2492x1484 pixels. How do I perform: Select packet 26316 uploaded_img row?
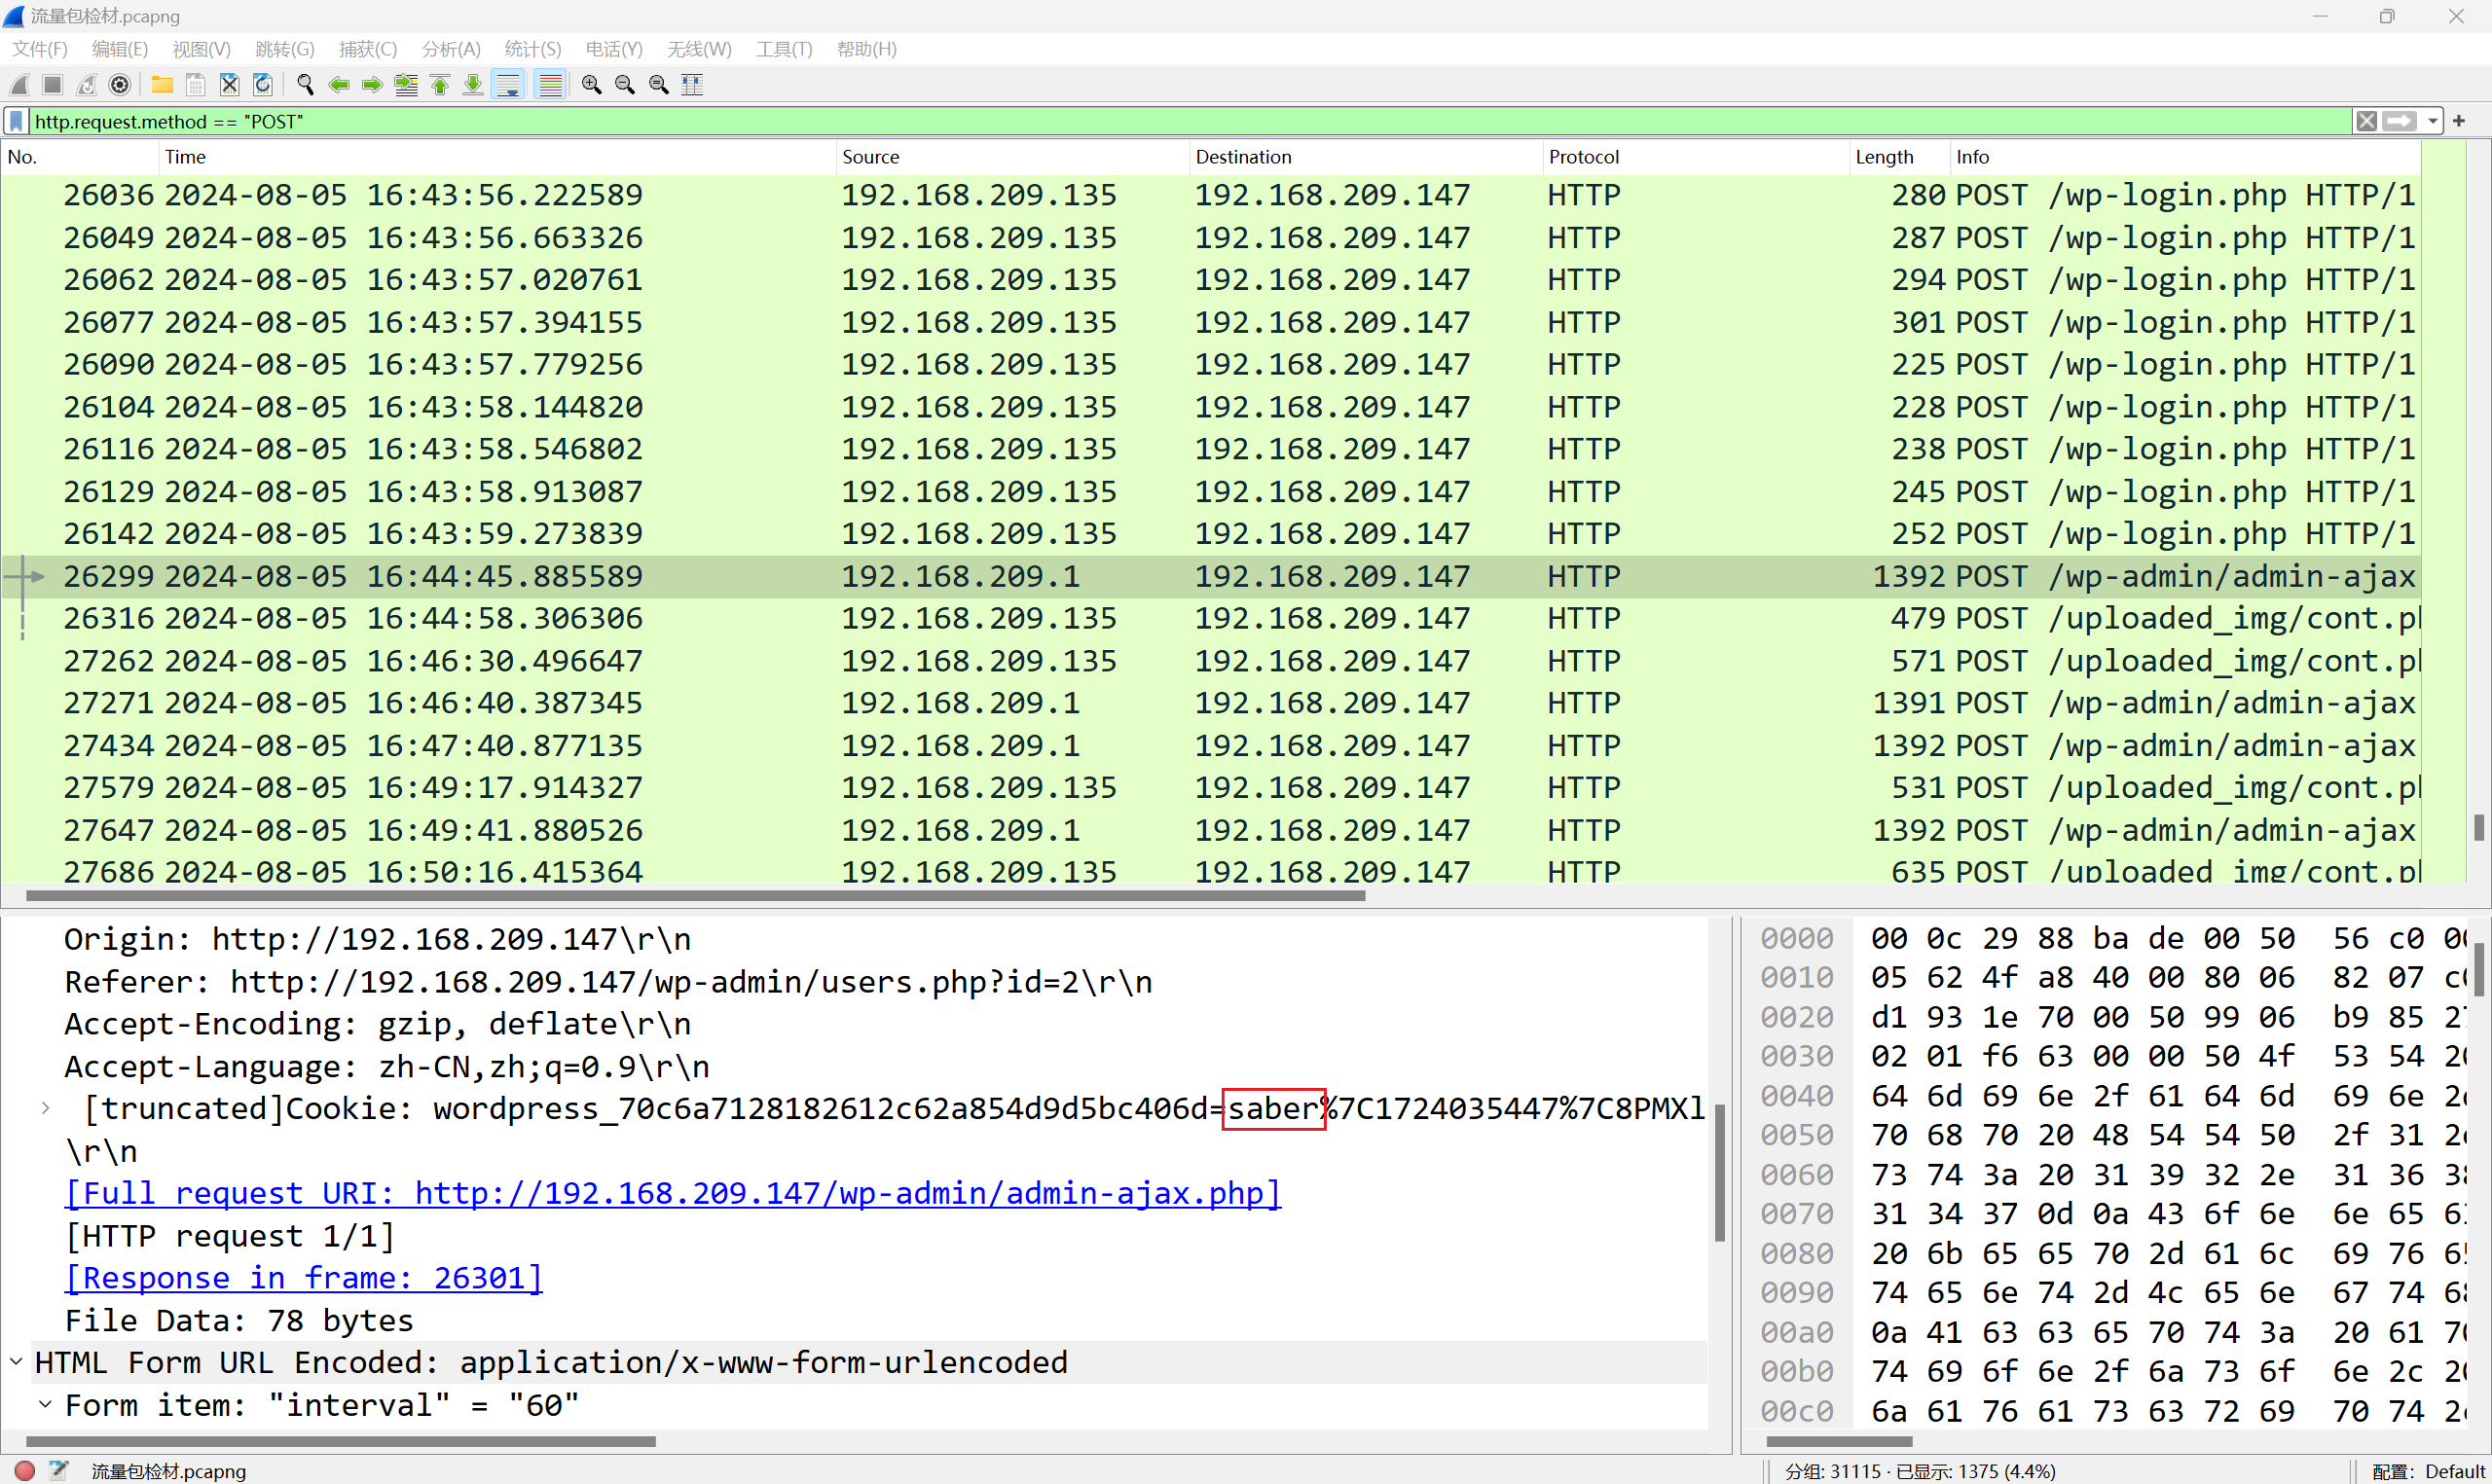coord(1210,619)
